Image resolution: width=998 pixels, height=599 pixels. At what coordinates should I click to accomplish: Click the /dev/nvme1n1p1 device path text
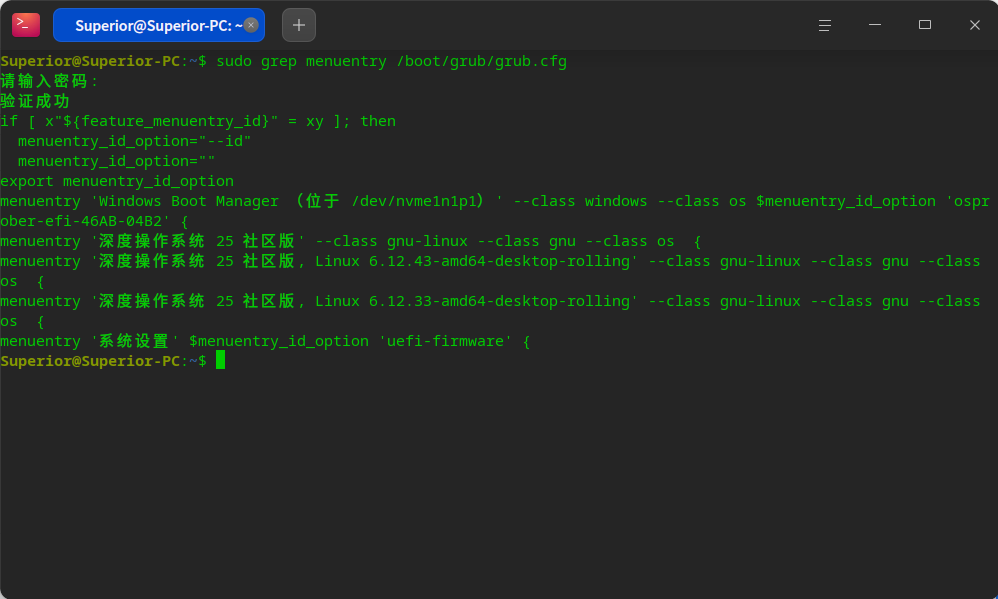coord(414,202)
